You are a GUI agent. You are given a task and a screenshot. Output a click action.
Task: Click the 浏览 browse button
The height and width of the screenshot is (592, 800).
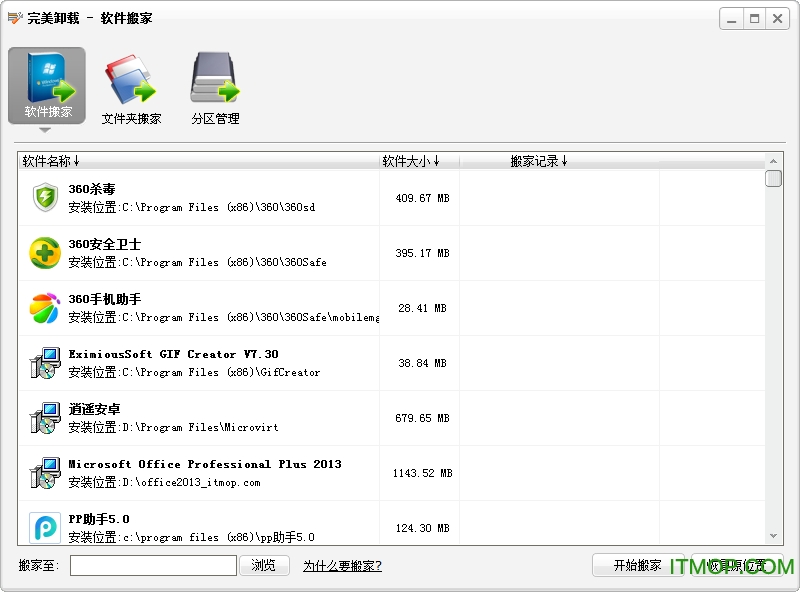tap(264, 565)
